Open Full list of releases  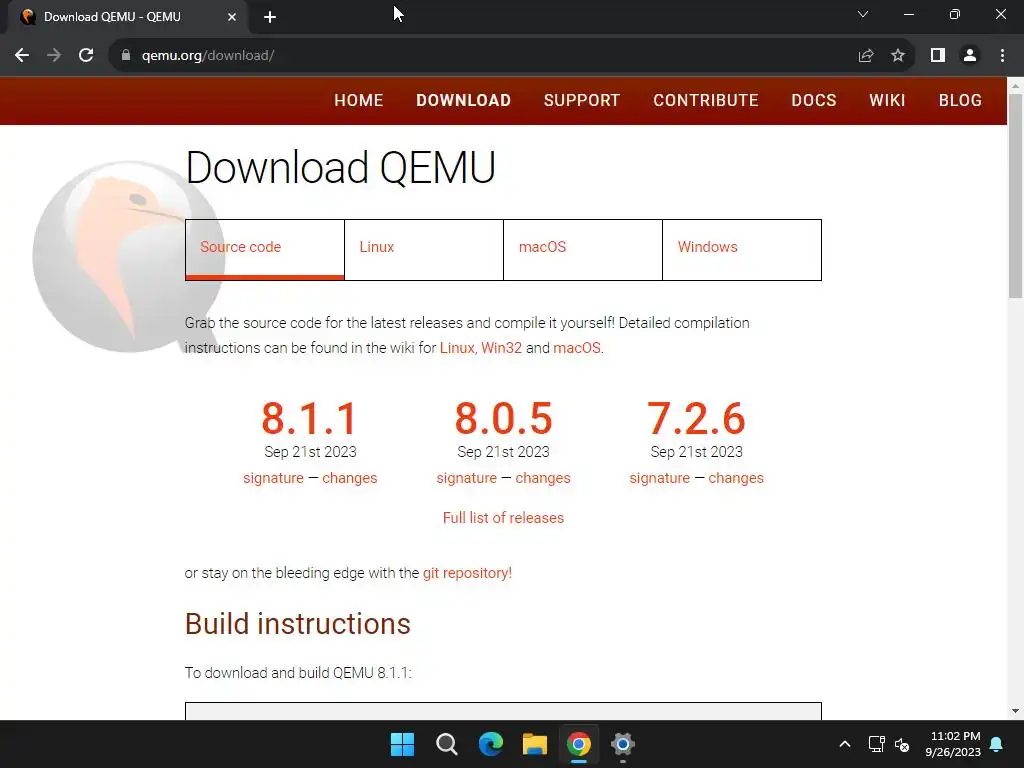coord(503,518)
